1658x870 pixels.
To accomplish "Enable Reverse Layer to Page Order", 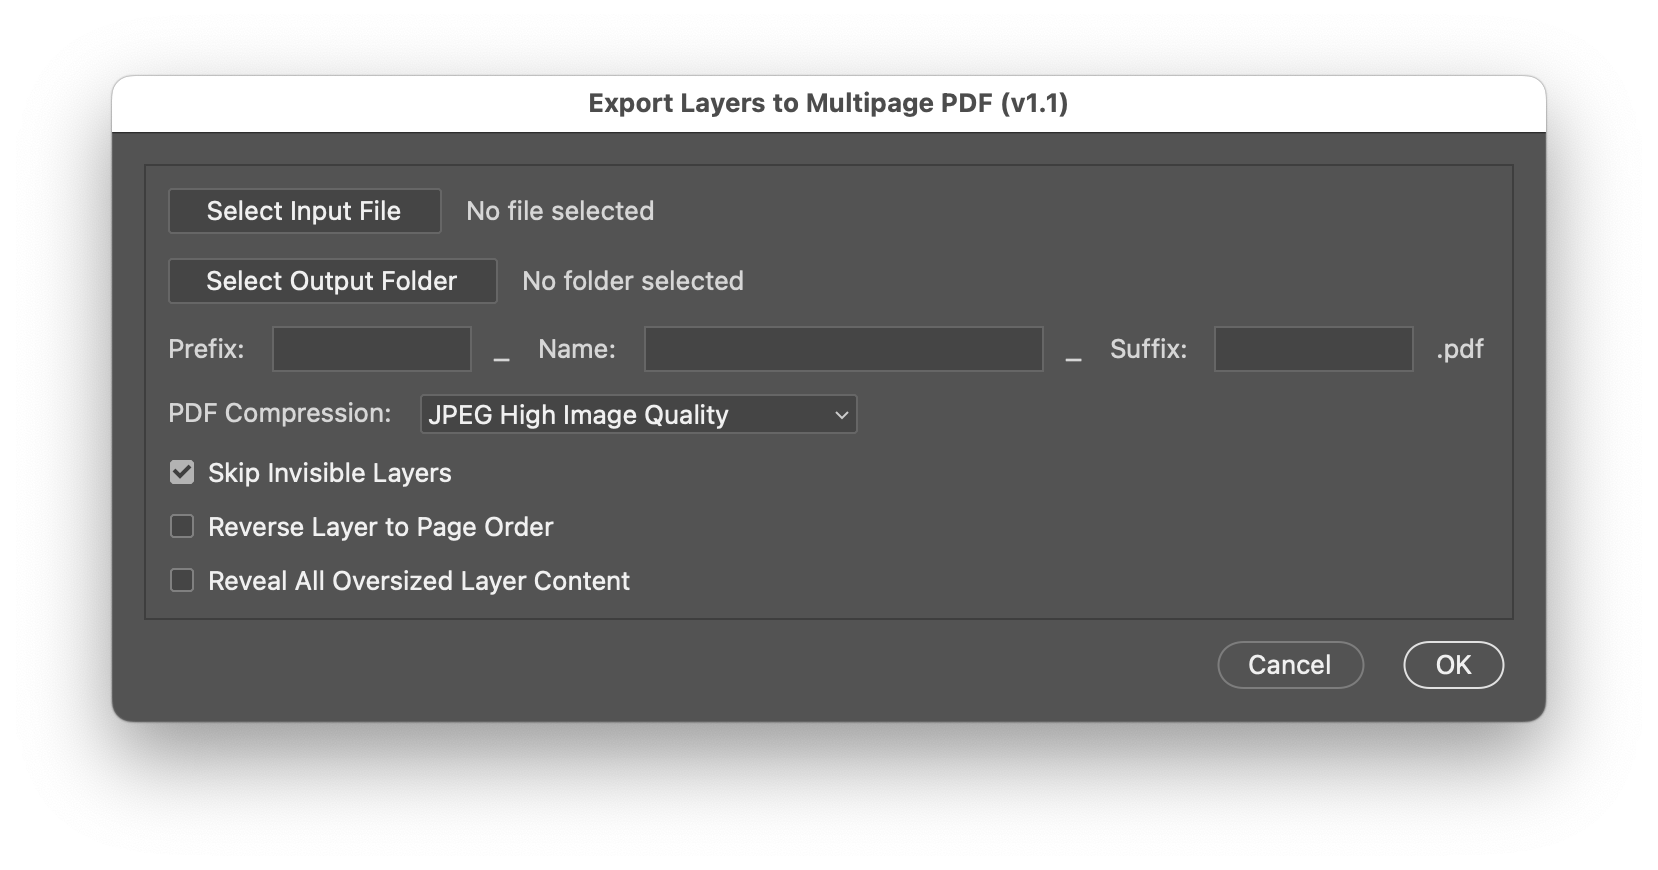I will coord(181,526).
